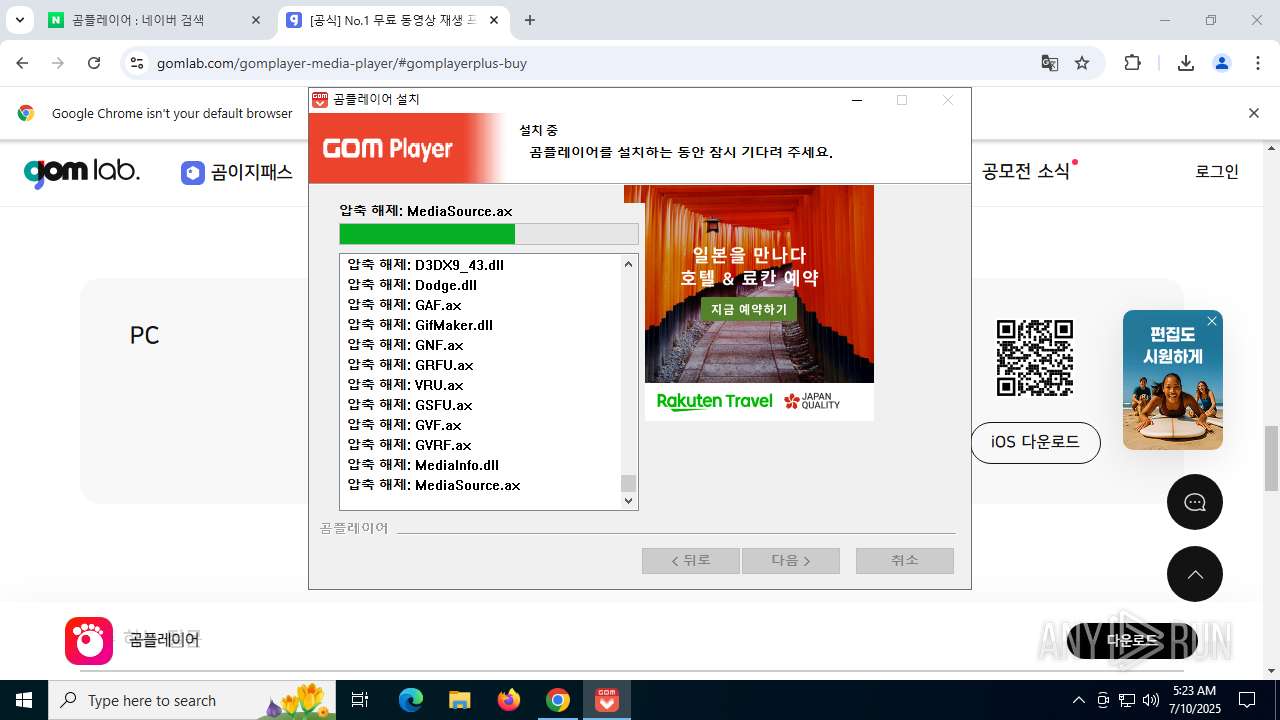Launch Microsoft Edge from taskbar
Viewport: 1280px width, 720px height.
(x=411, y=700)
